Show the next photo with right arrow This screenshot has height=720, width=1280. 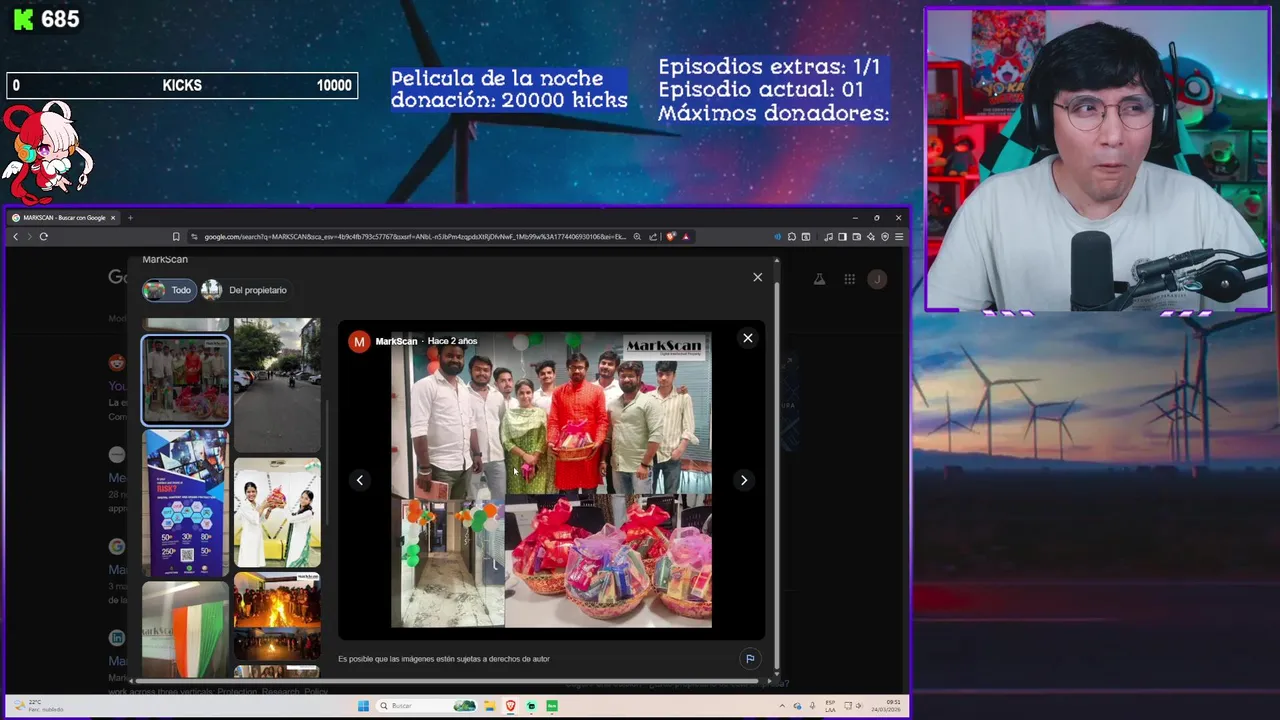coord(744,480)
